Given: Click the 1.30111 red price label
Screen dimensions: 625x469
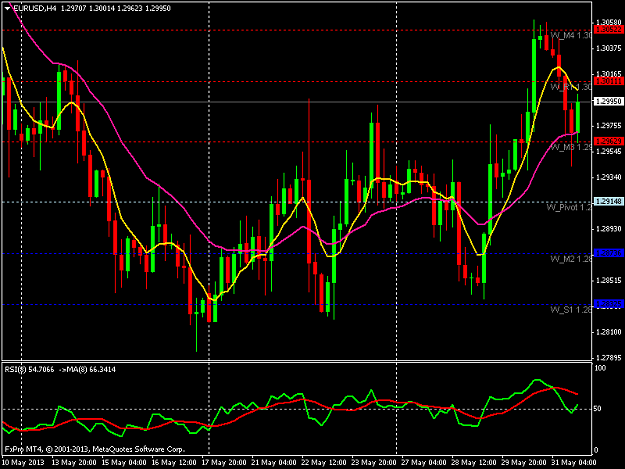Looking at the screenshot, I should 608,81.
